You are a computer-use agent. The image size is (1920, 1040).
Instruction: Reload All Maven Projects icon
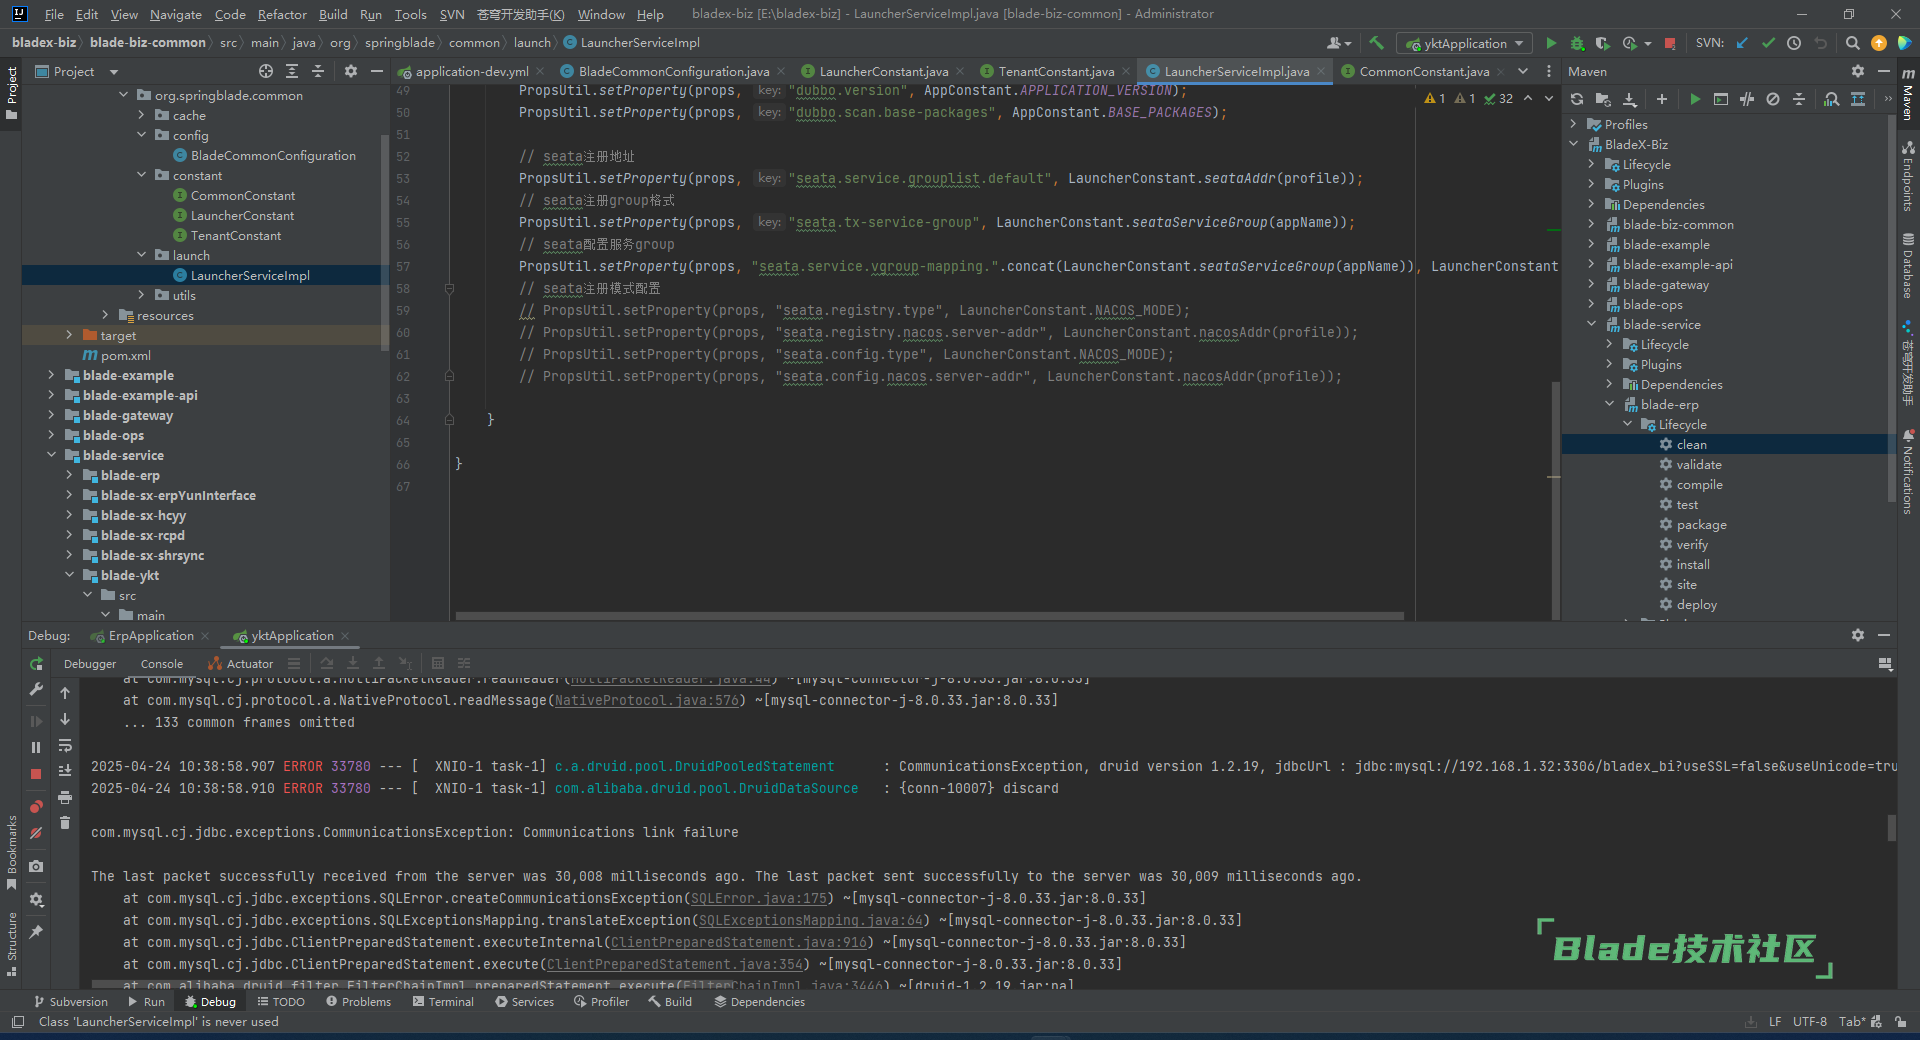click(x=1577, y=99)
